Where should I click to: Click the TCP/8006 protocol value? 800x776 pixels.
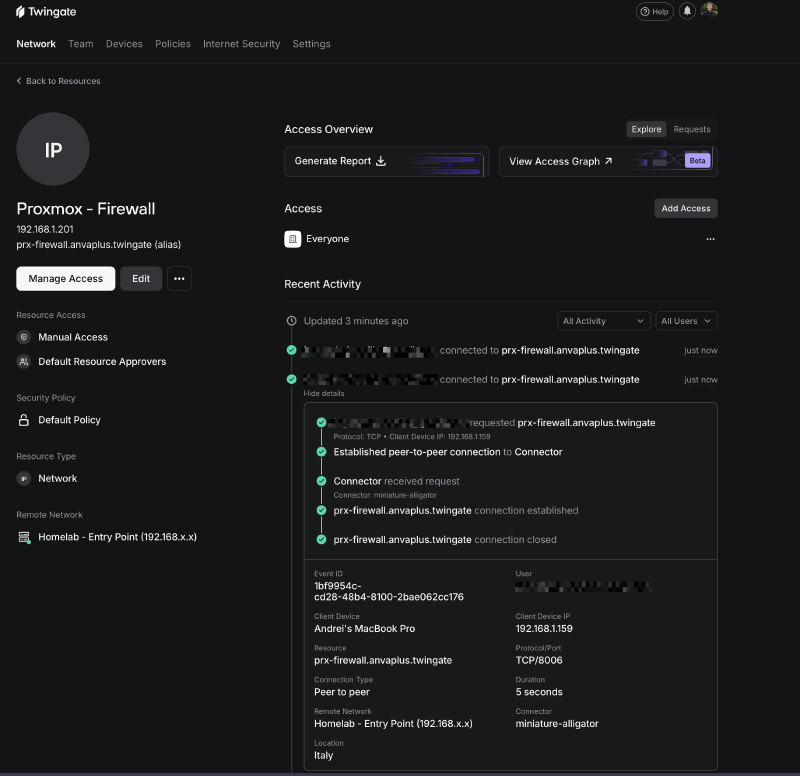539,660
